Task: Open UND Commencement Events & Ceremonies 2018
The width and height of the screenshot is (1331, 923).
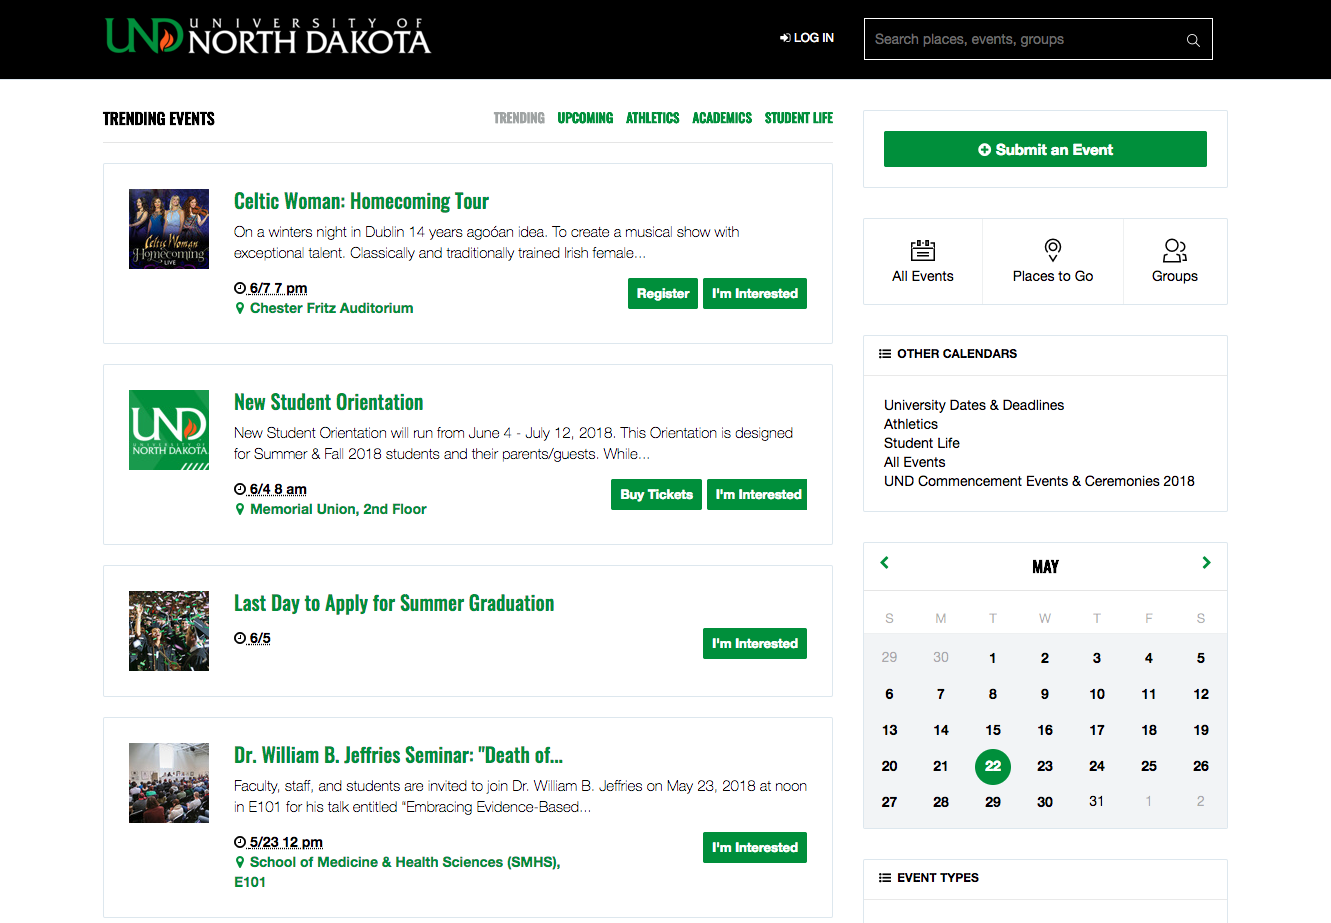Action: (1039, 481)
